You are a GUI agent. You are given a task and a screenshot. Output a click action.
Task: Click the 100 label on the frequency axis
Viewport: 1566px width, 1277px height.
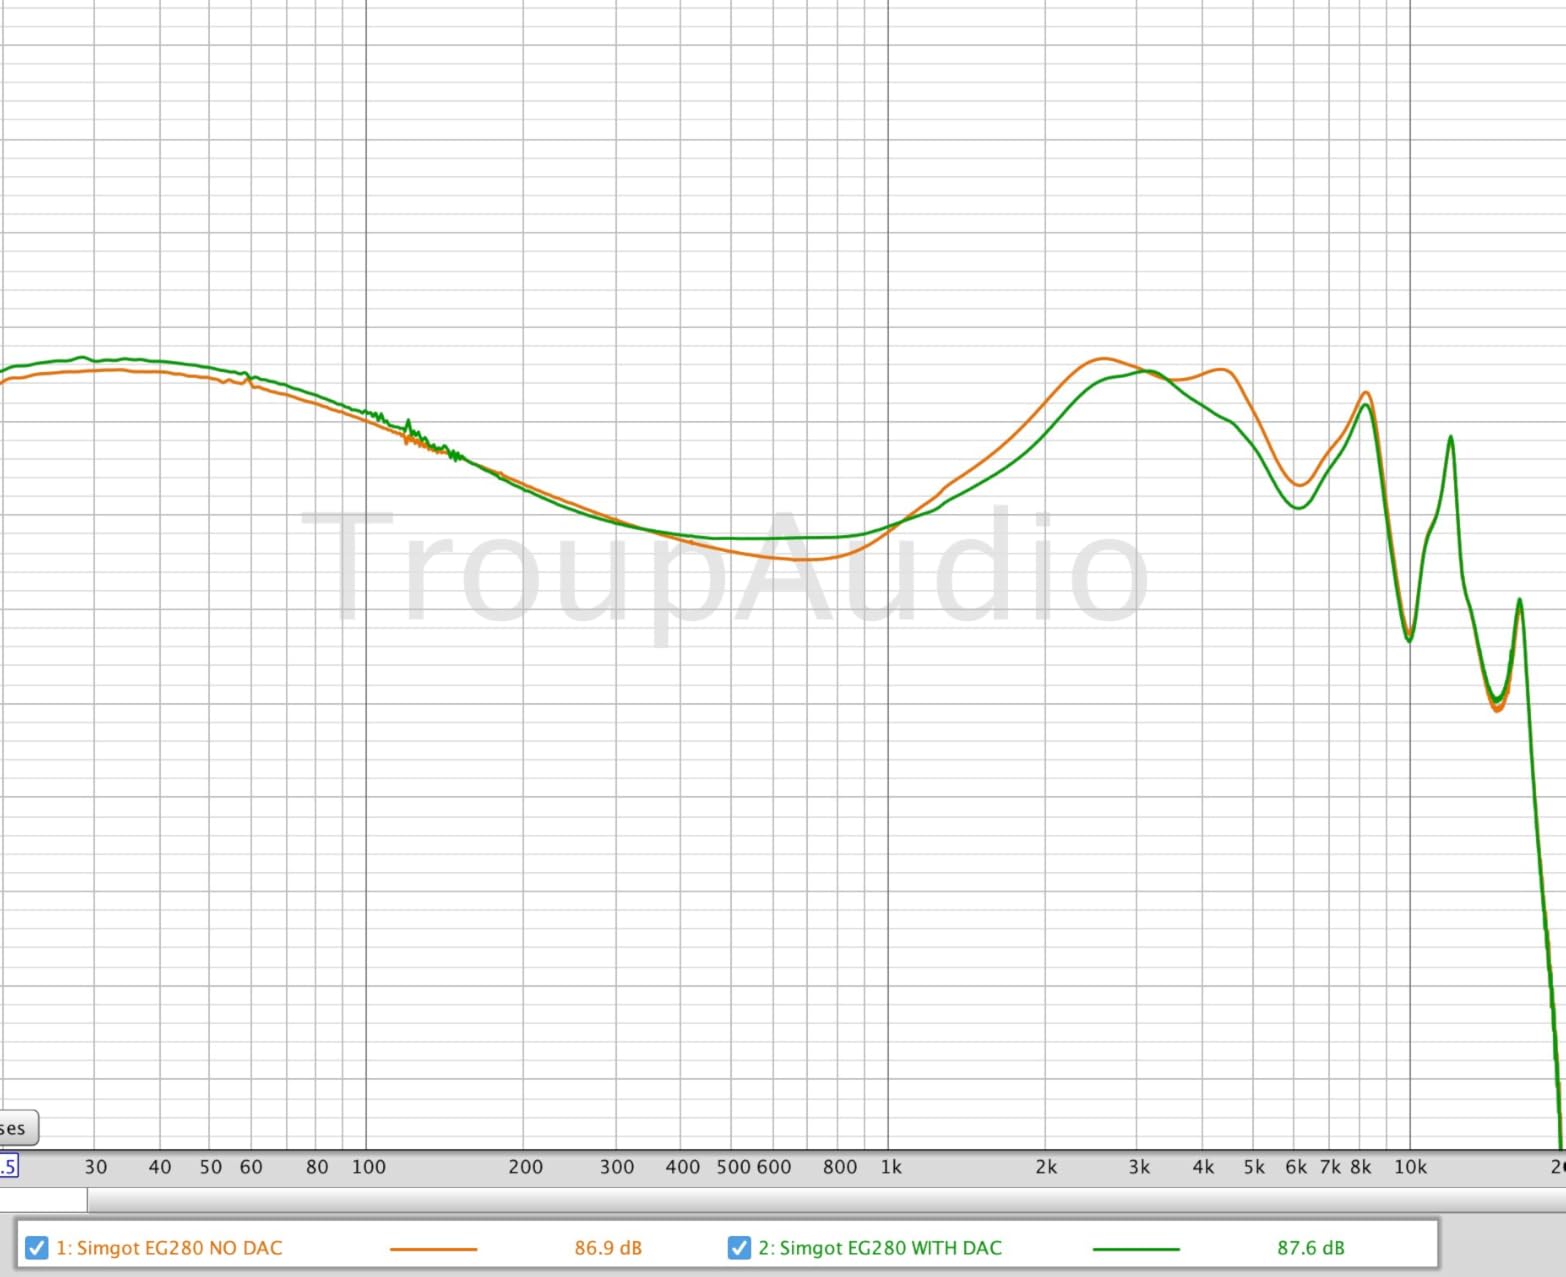368,1166
